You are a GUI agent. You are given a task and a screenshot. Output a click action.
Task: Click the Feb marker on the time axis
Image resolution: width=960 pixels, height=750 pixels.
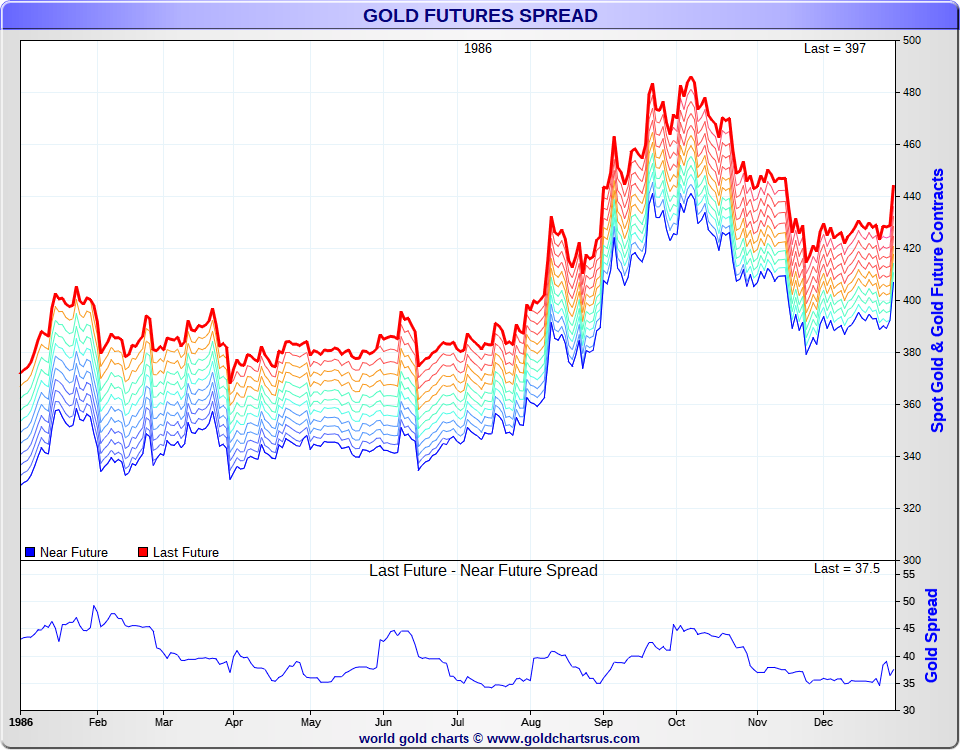point(98,721)
